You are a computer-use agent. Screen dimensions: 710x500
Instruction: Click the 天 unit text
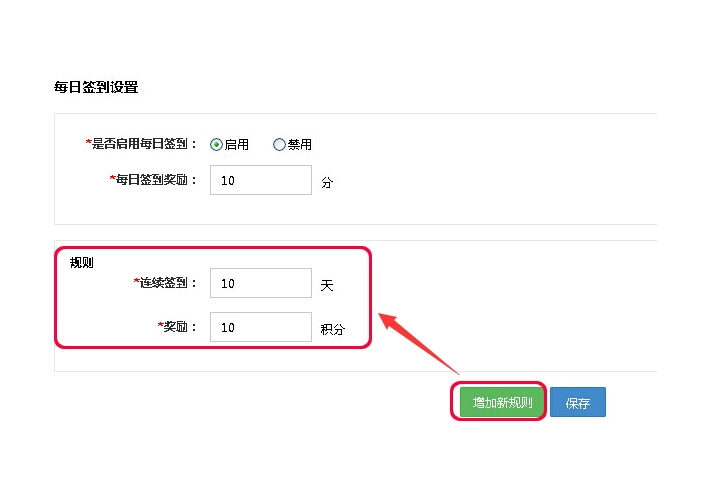point(327,285)
